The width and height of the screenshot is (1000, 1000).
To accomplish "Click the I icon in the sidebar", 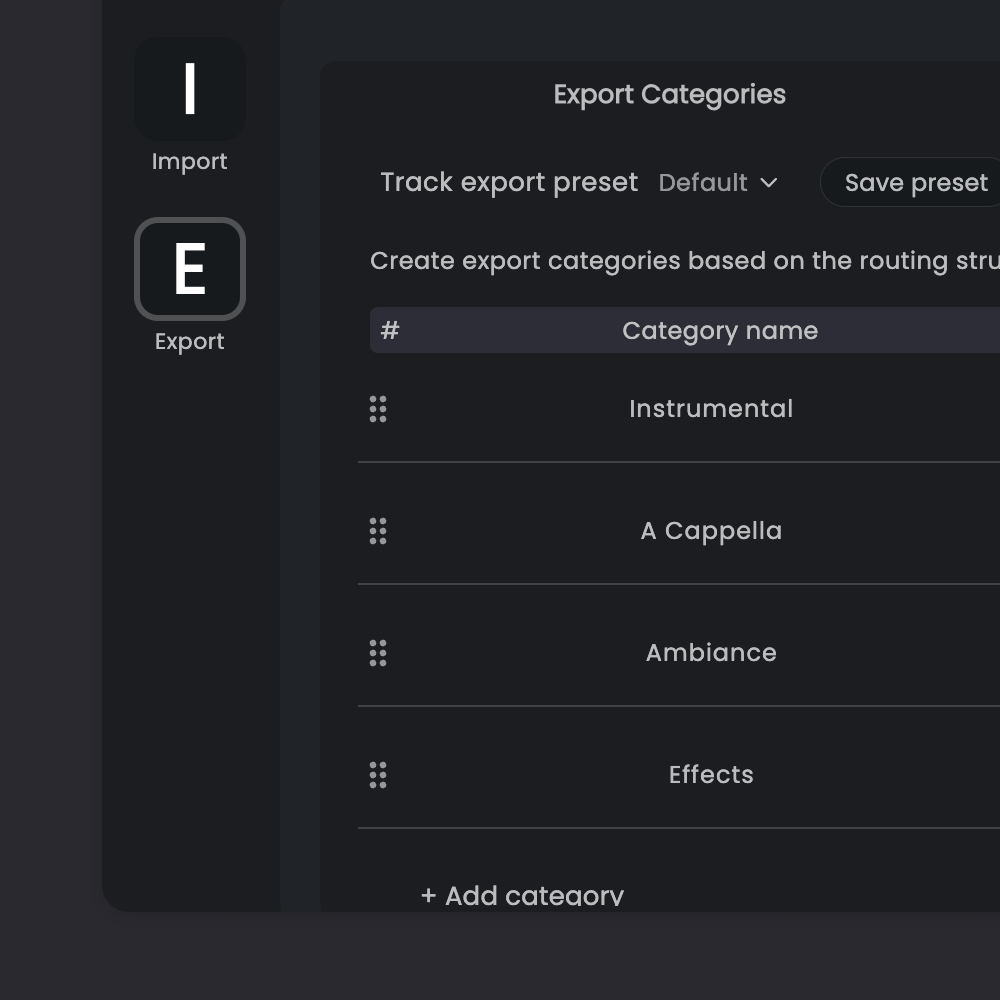I will pyautogui.click(x=189, y=89).
